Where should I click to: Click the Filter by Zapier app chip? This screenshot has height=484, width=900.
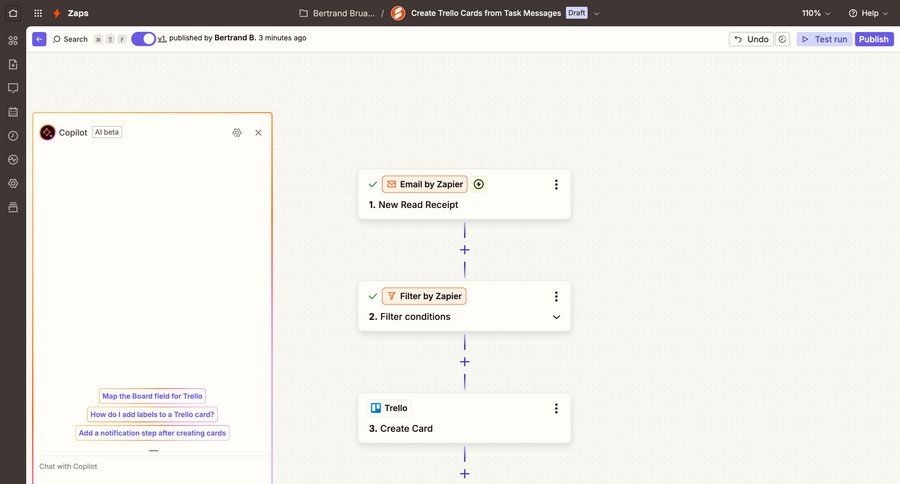tap(424, 296)
